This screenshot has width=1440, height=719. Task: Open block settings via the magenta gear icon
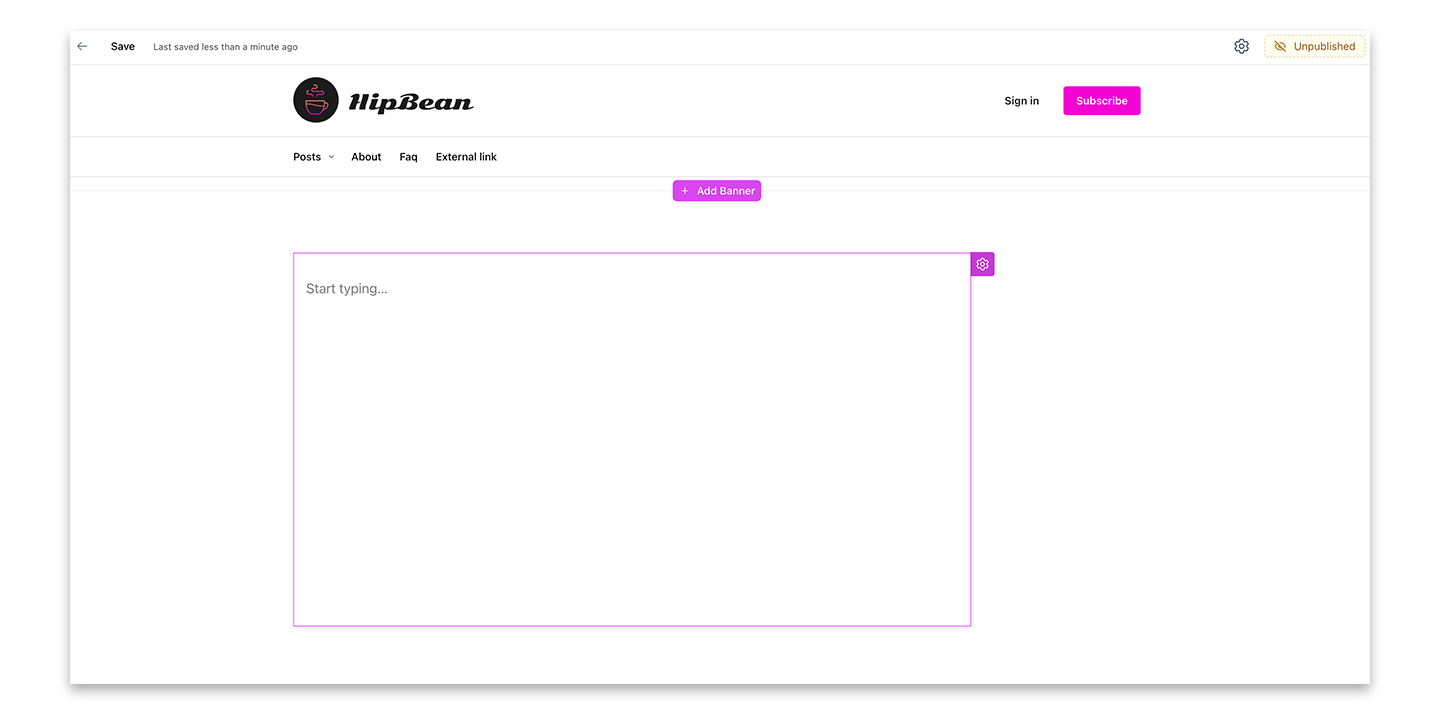coord(981,263)
